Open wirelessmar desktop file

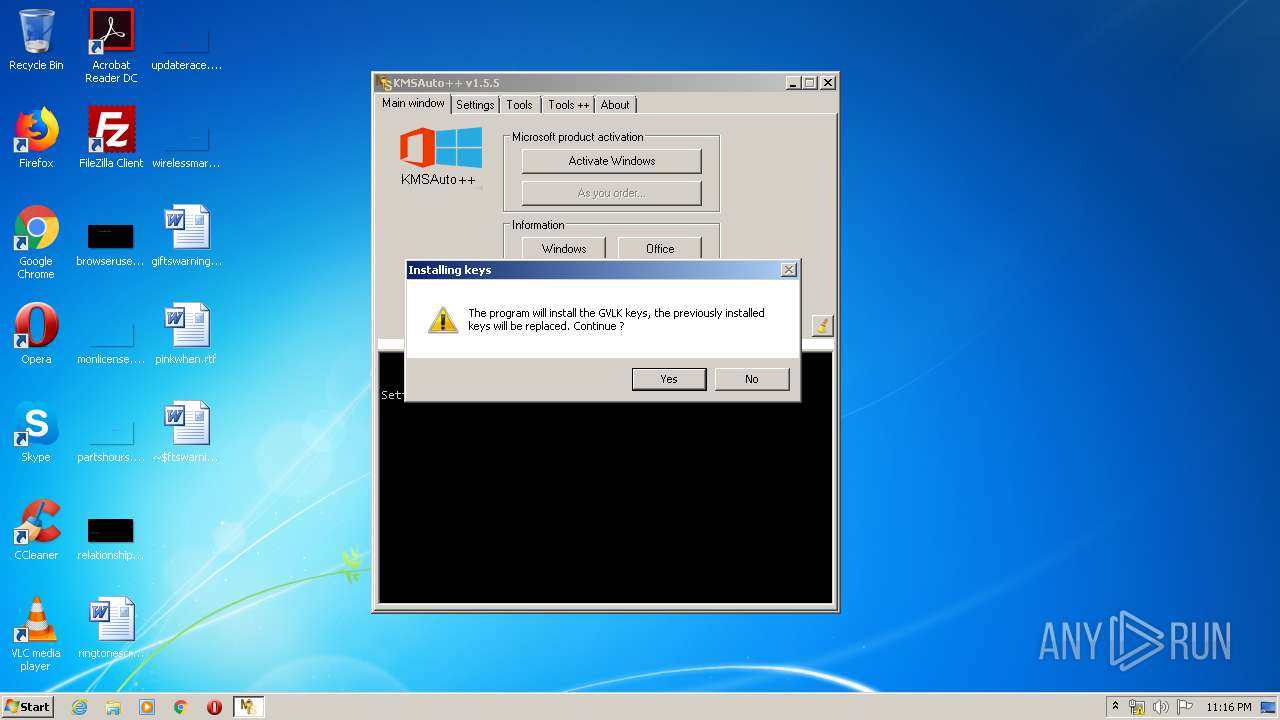(x=186, y=146)
